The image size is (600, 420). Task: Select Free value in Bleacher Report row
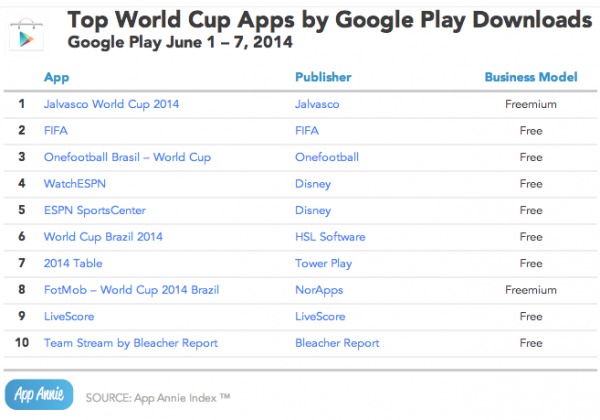[x=531, y=343]
